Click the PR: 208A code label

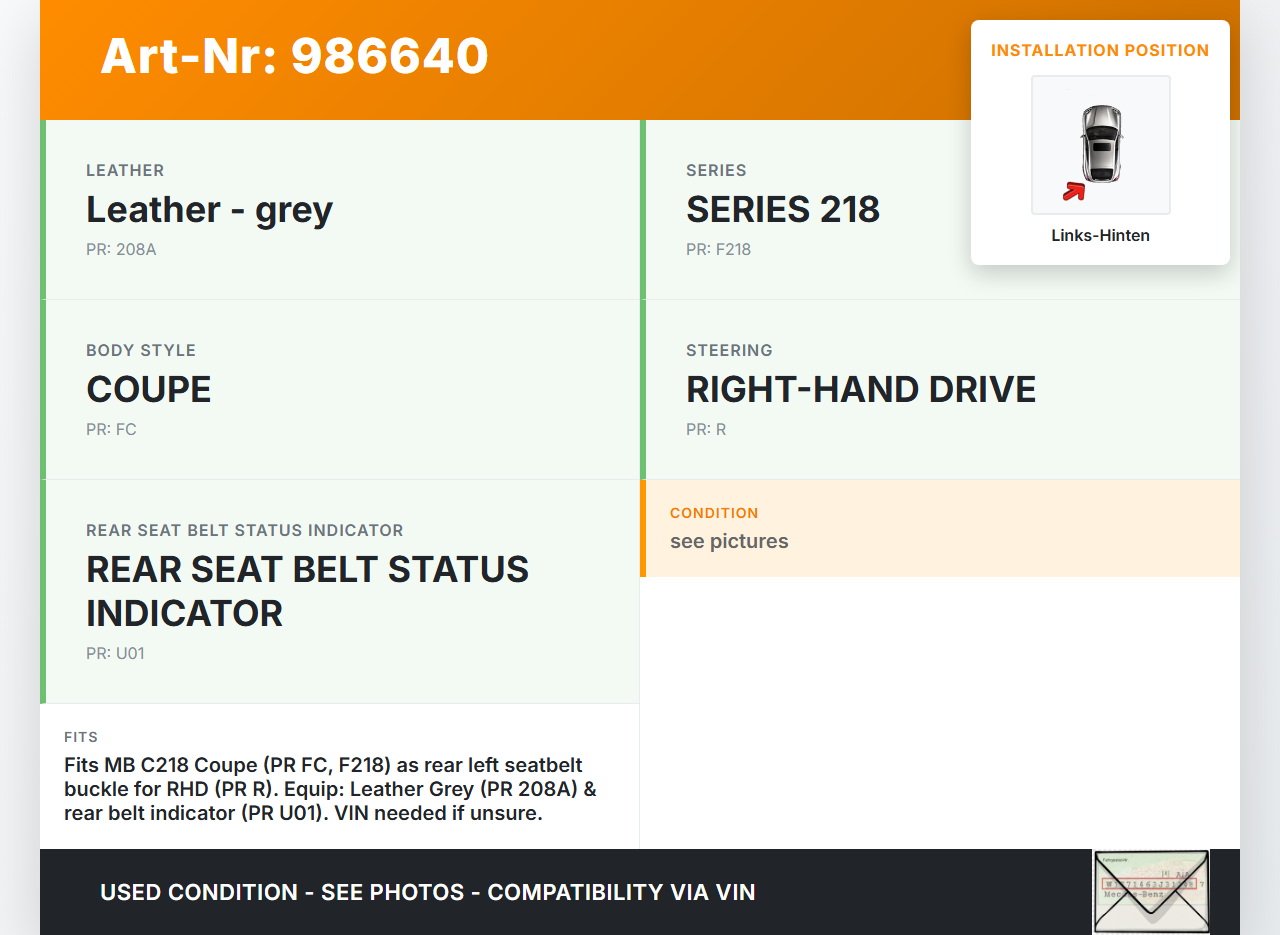tap(121, 249)
